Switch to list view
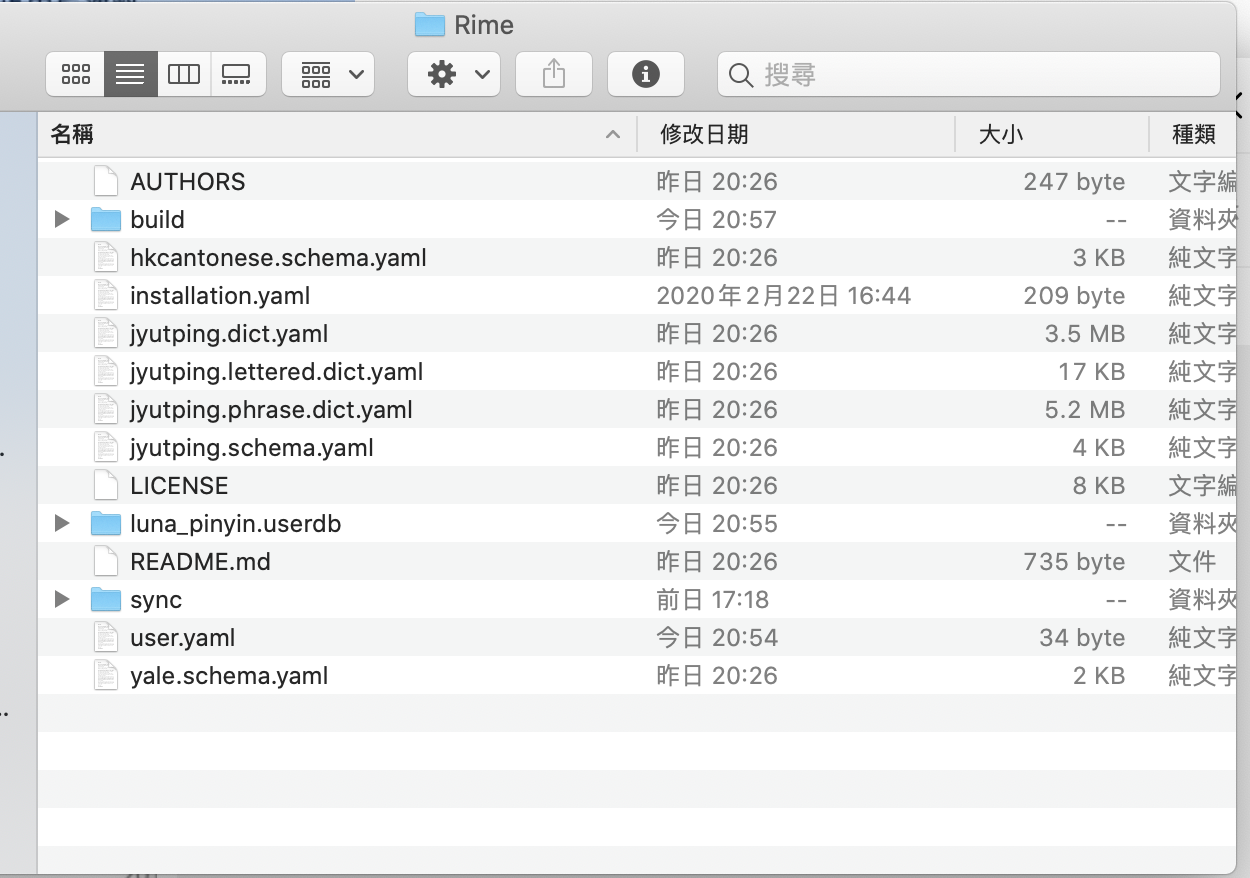1250x878 pixels. tap(130, 74)
